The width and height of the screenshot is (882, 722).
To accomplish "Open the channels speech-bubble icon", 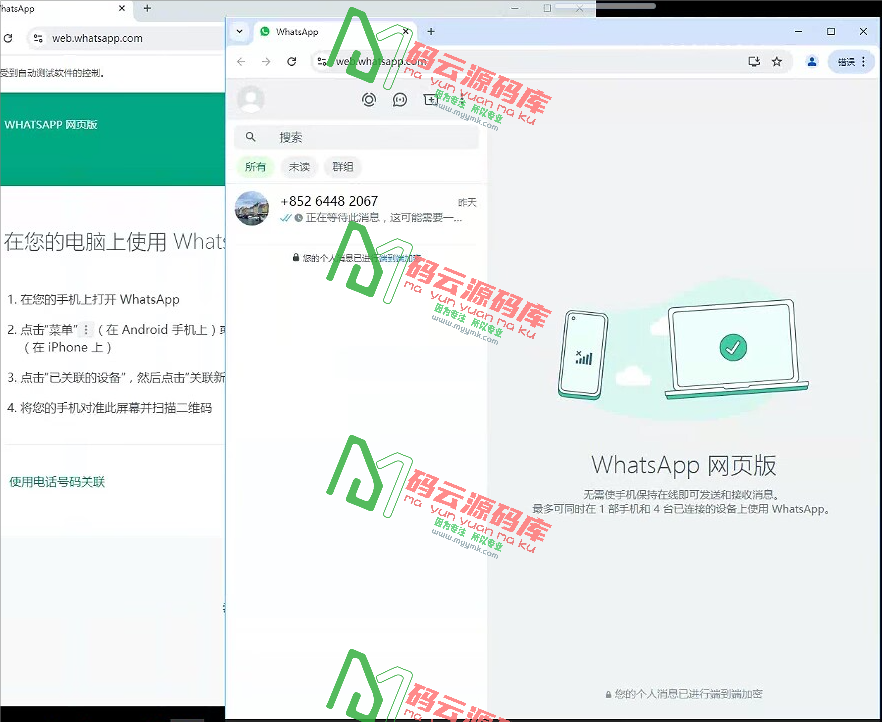I will [398, 99].
